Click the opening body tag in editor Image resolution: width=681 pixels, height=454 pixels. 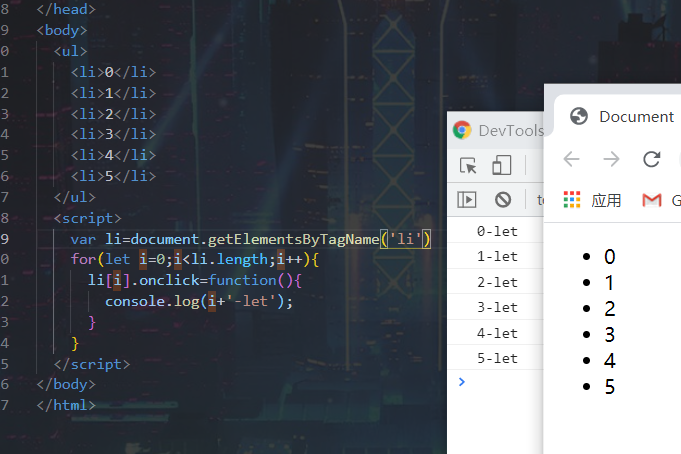[x=62, y=30]
